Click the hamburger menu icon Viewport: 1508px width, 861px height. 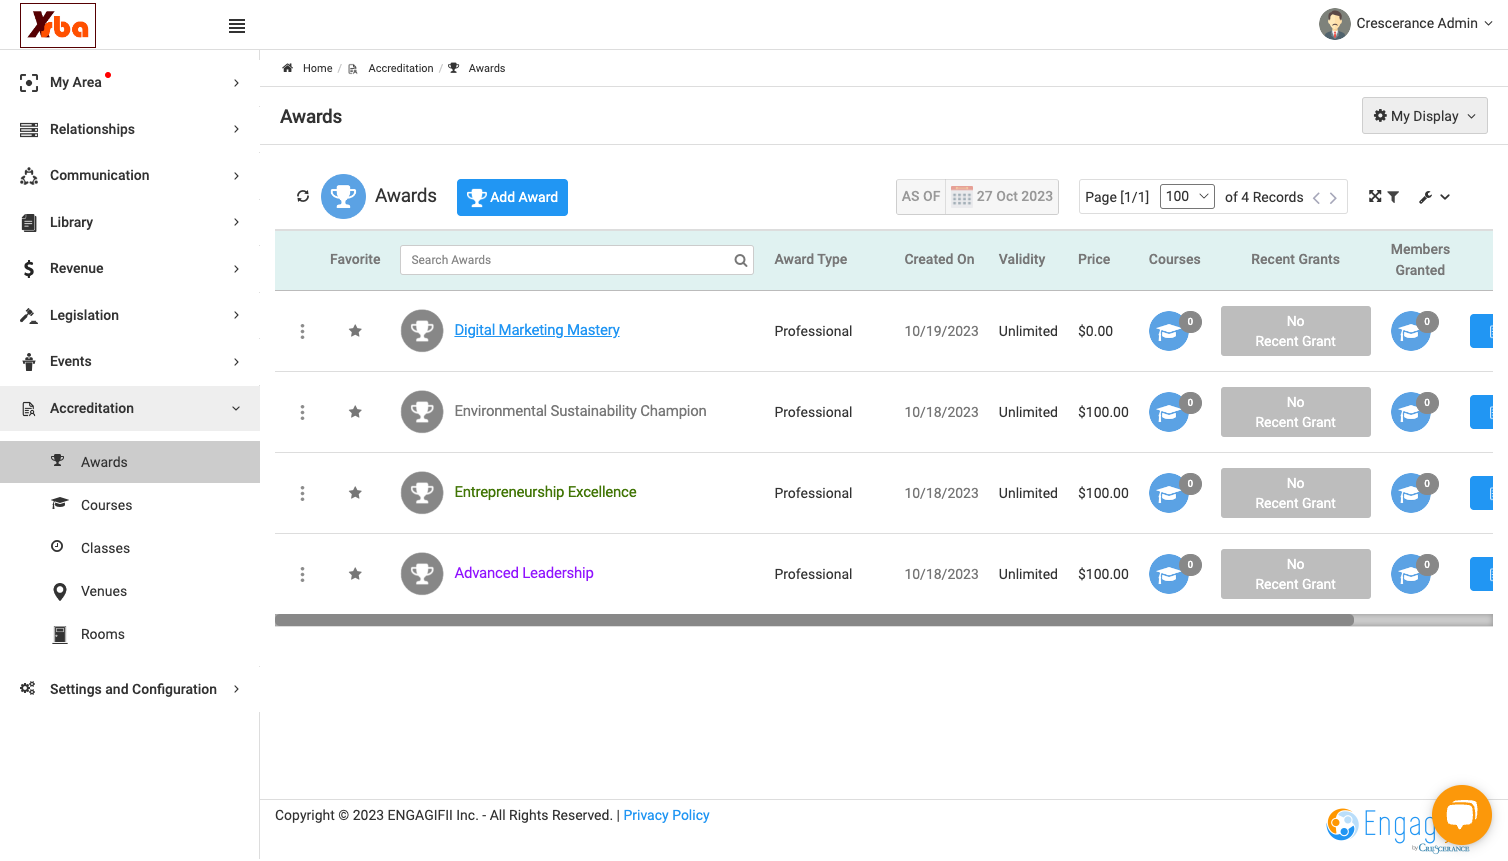click(237, 26)
